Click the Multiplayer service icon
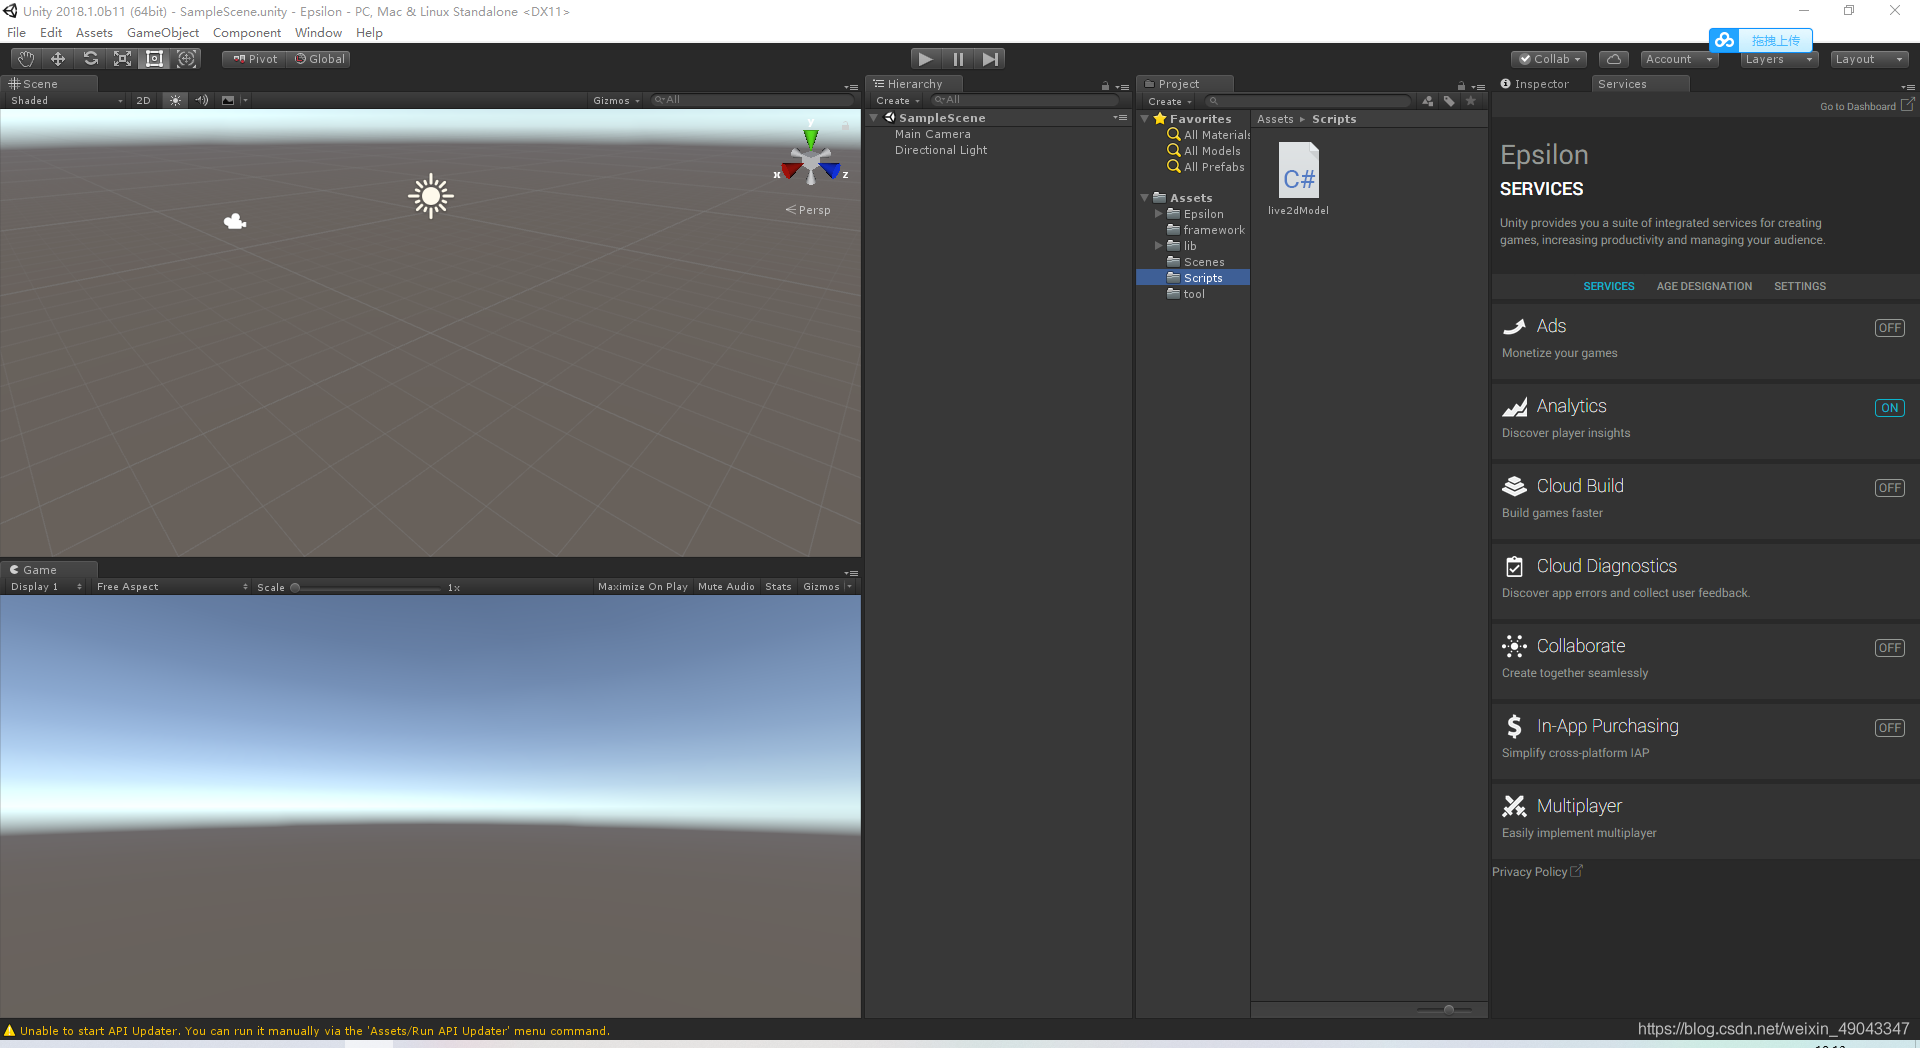 tap(1515, 806)
